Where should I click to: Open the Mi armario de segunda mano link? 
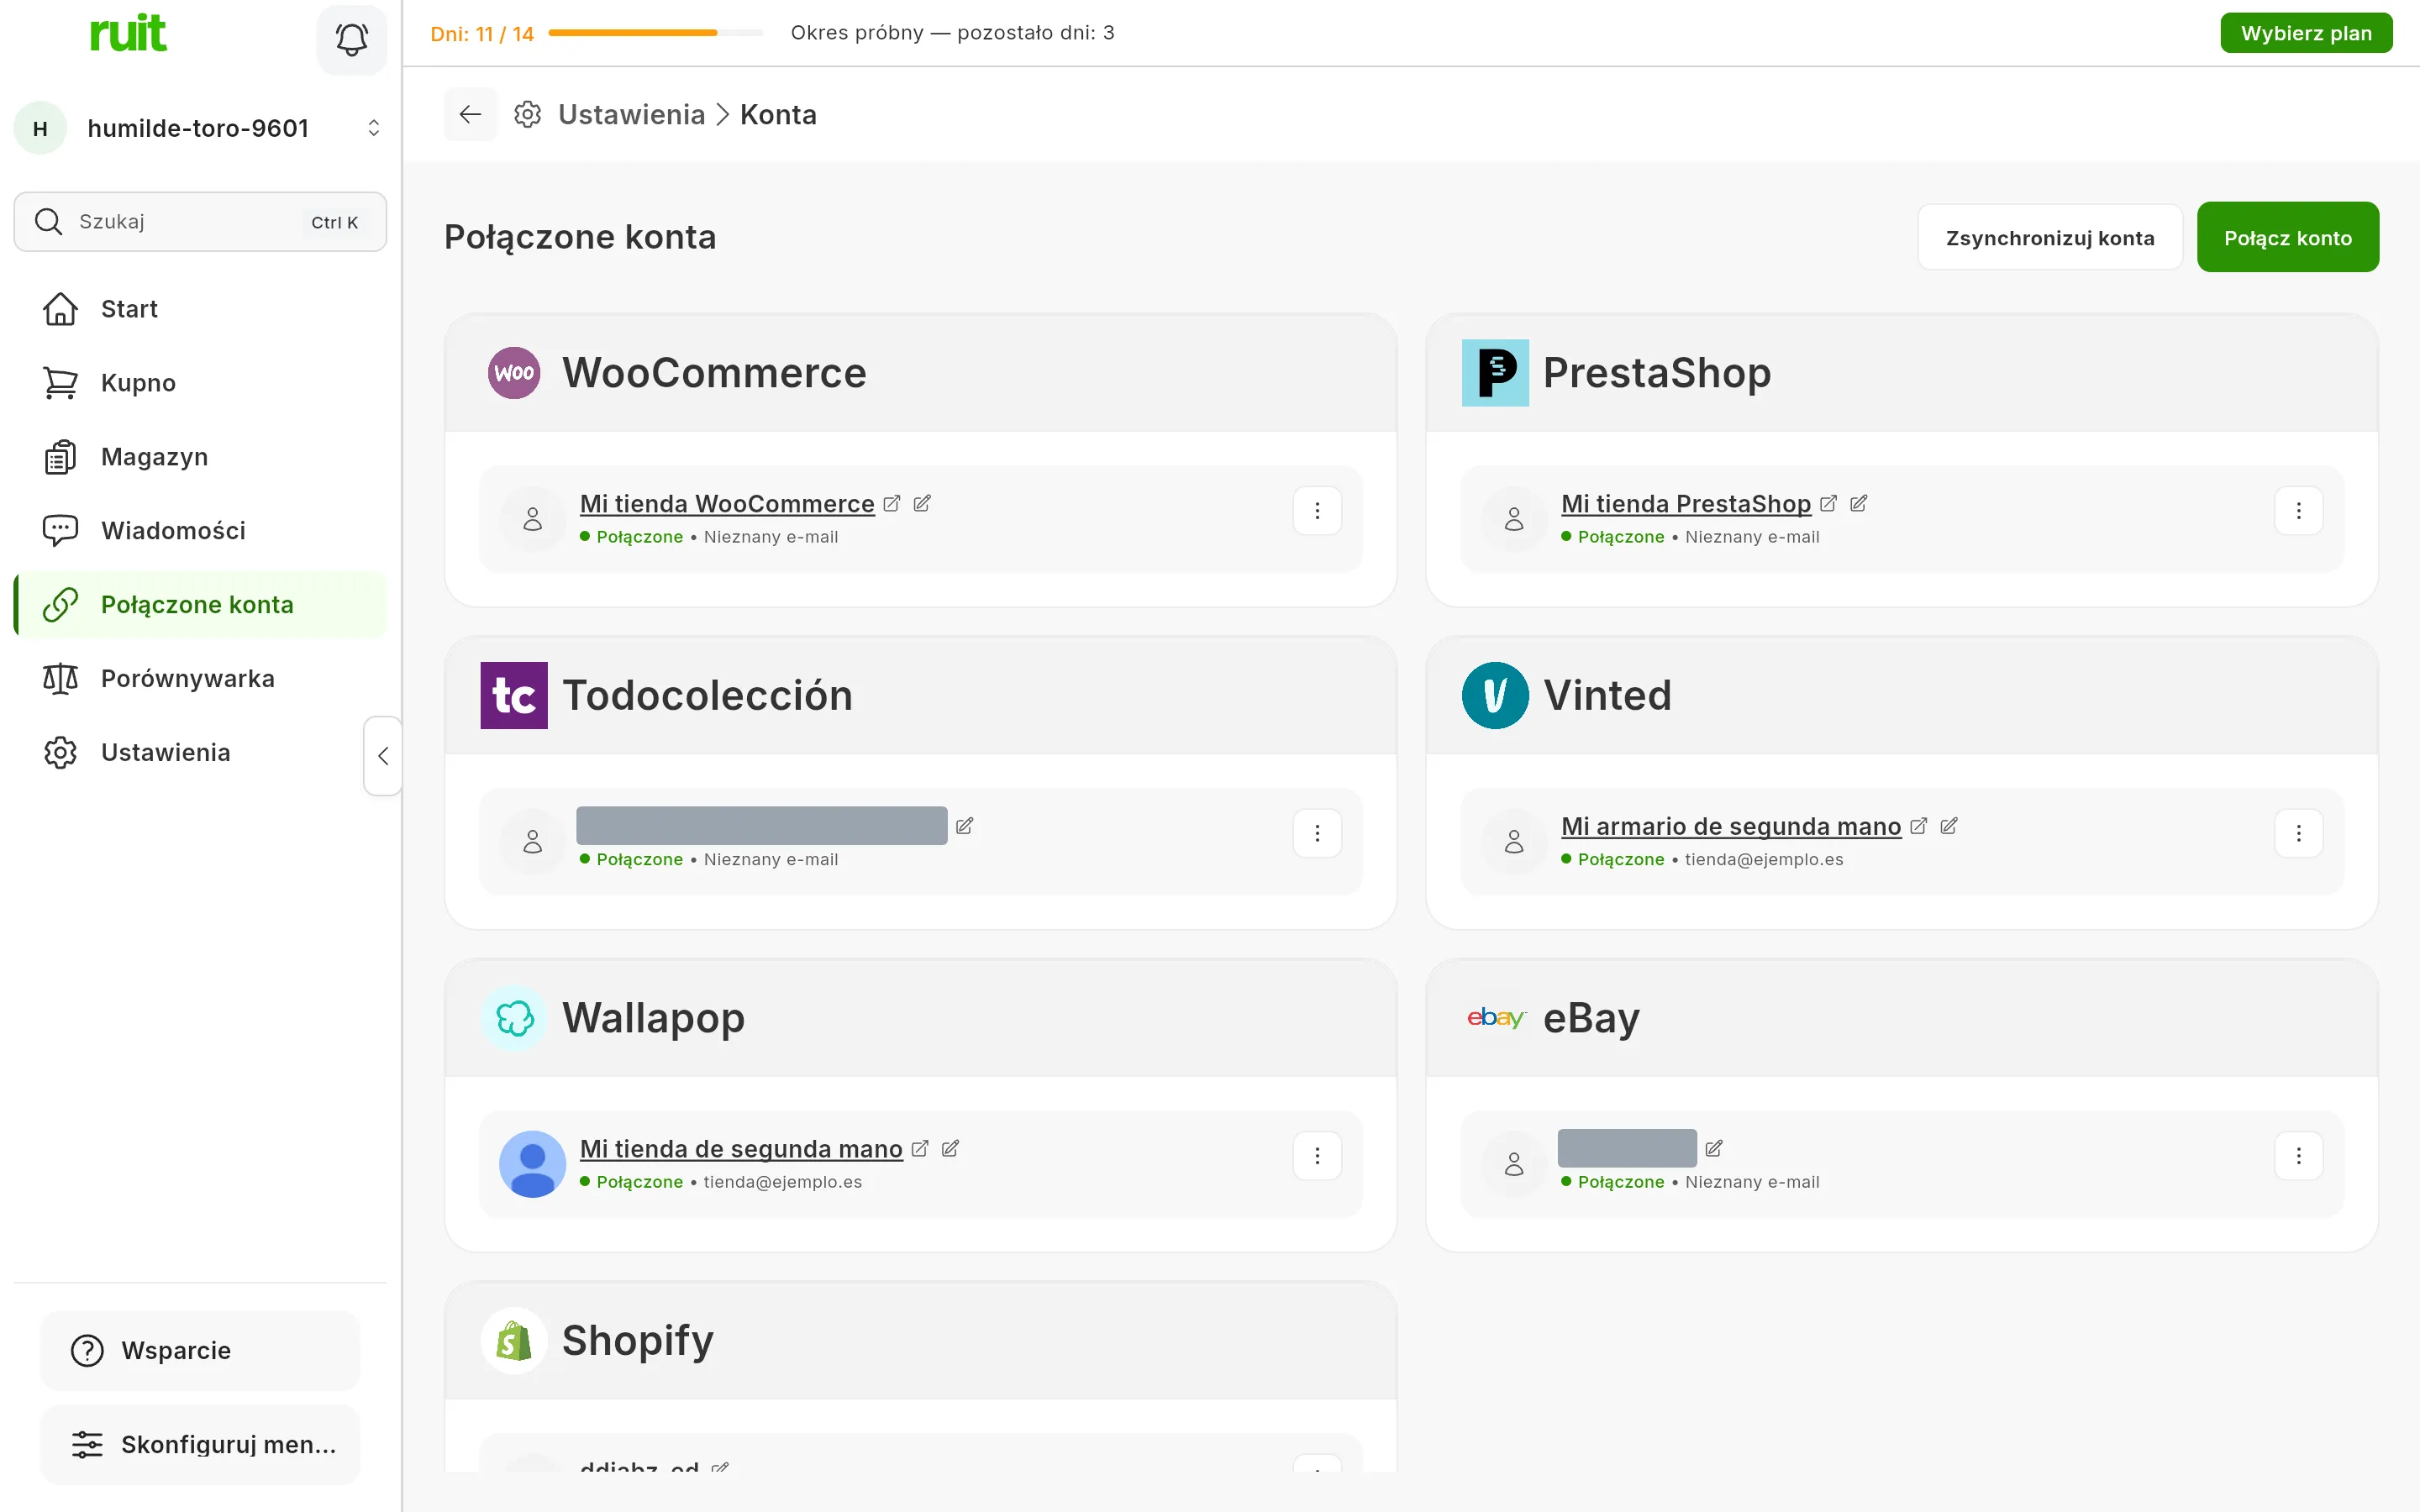pos(1731,827)
